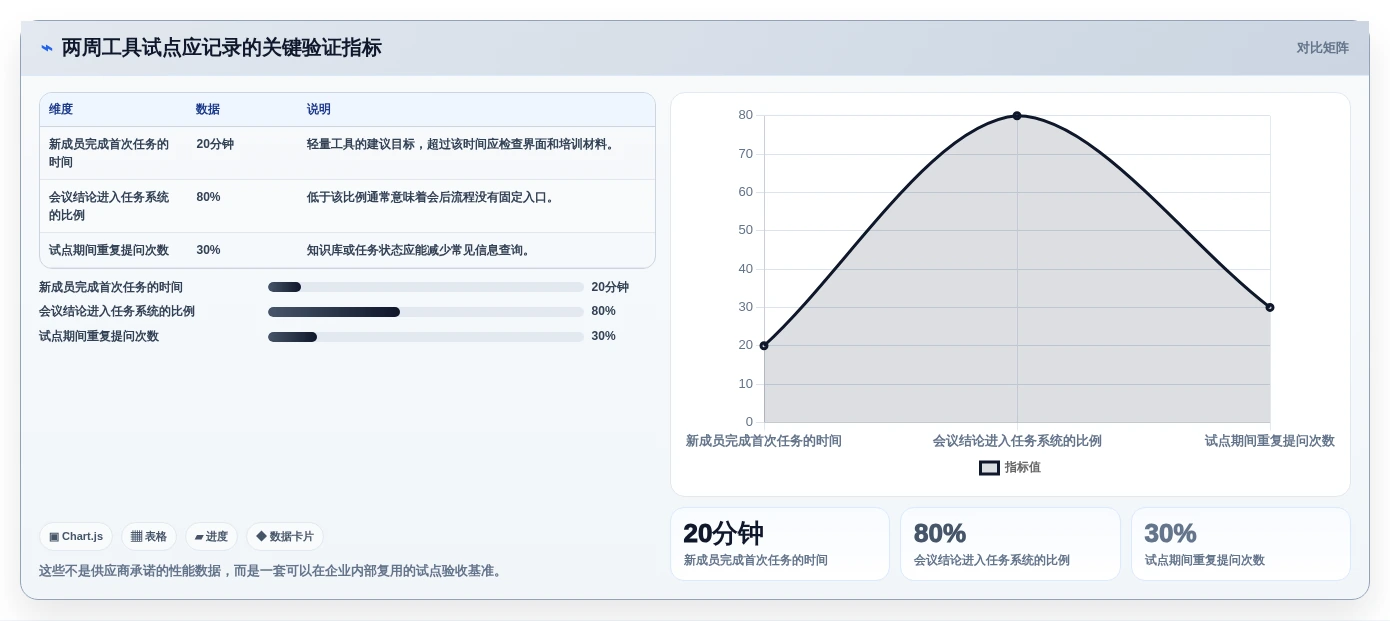This screenshot has height=621, width=1390.
Task: Click x-axis label 新成员完成首次任务的时间
Action: click(764, 441)
